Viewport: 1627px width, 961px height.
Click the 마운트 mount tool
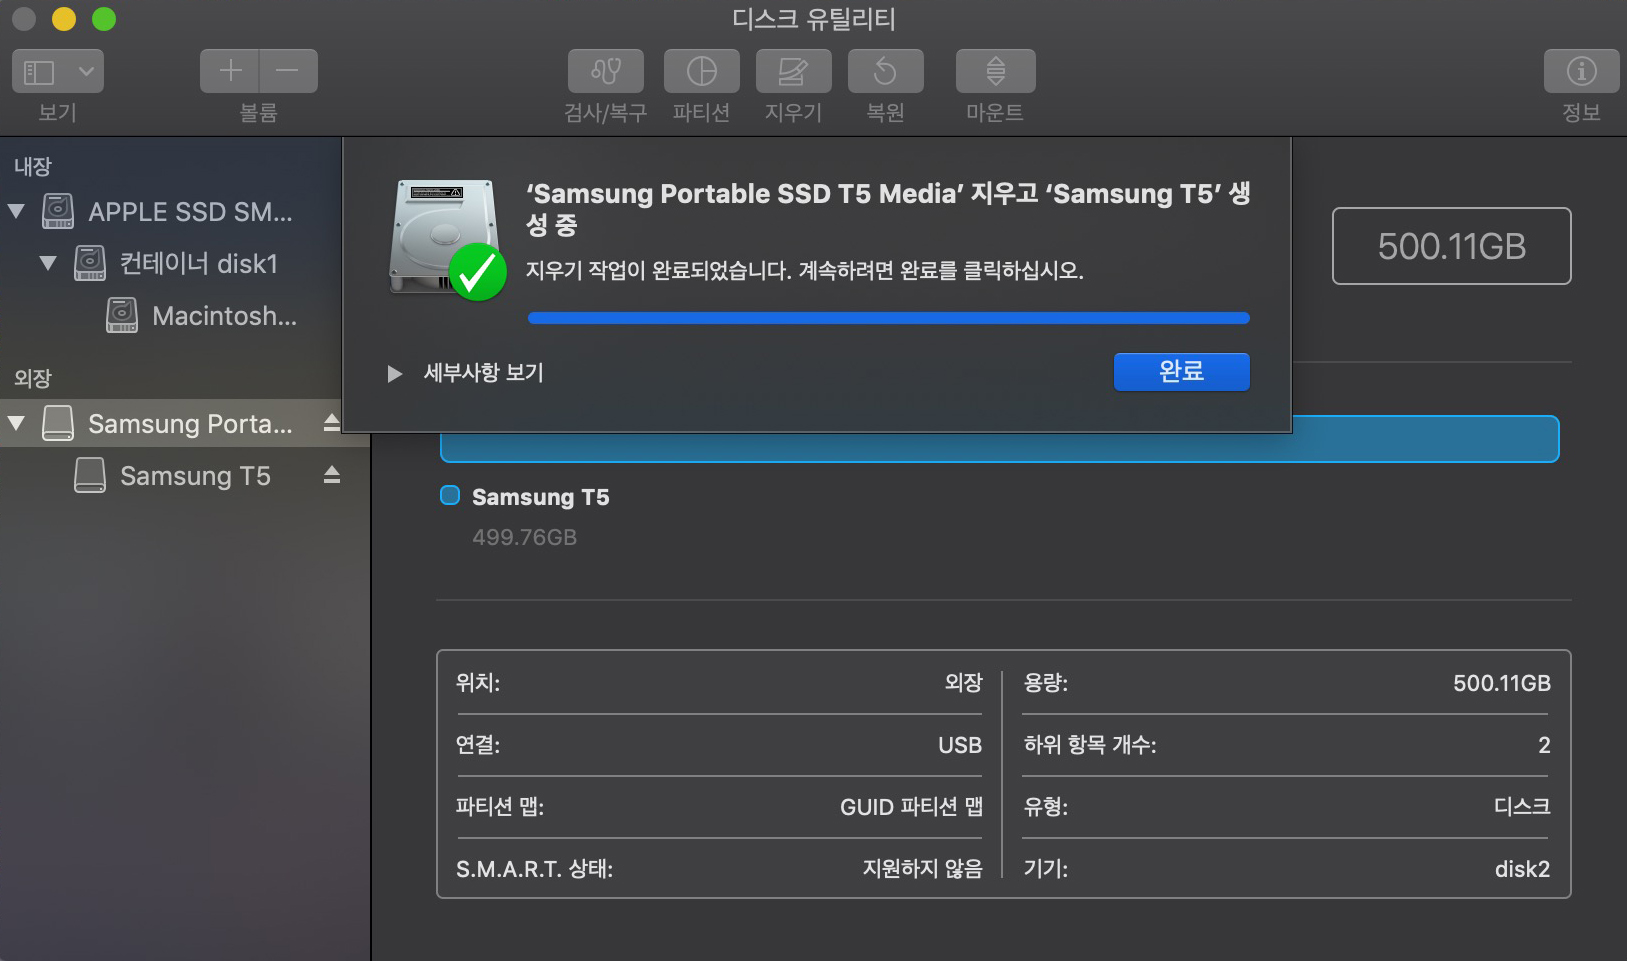pos(996,71)
